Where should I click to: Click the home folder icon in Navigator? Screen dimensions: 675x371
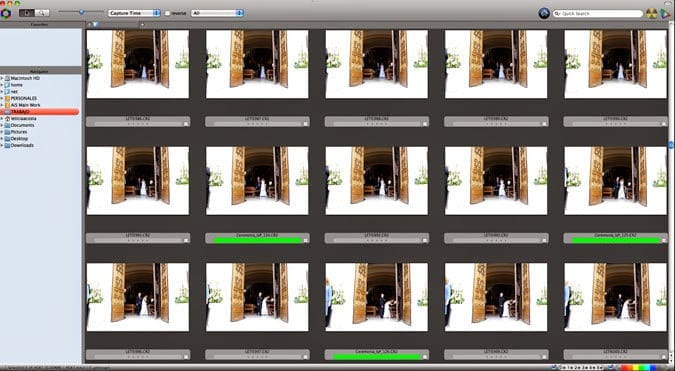point(7,85)
